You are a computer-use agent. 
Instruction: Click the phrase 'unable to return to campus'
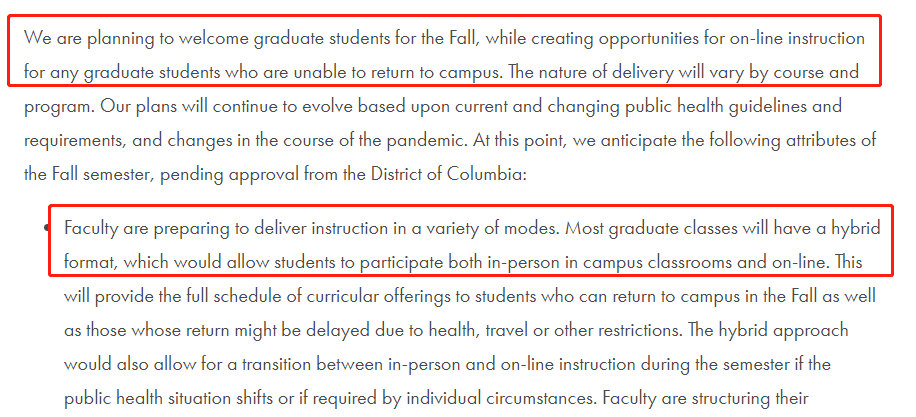pos(400,73)
